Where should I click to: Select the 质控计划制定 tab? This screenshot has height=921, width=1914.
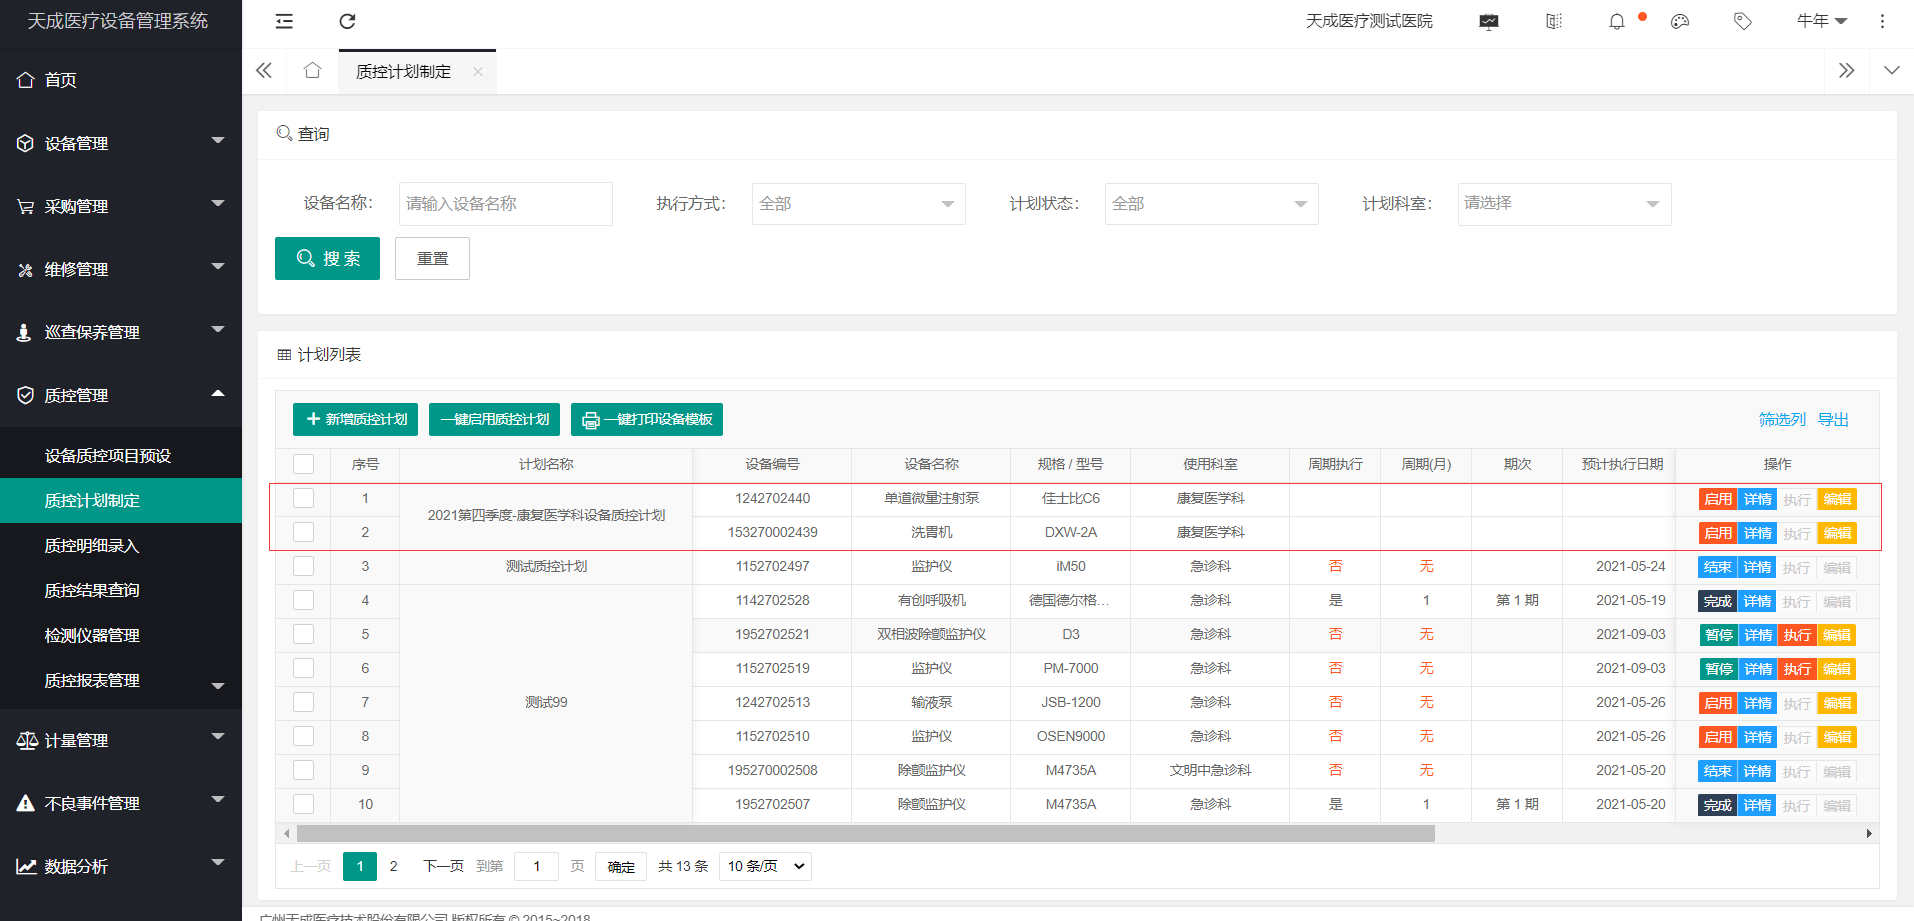404,72
